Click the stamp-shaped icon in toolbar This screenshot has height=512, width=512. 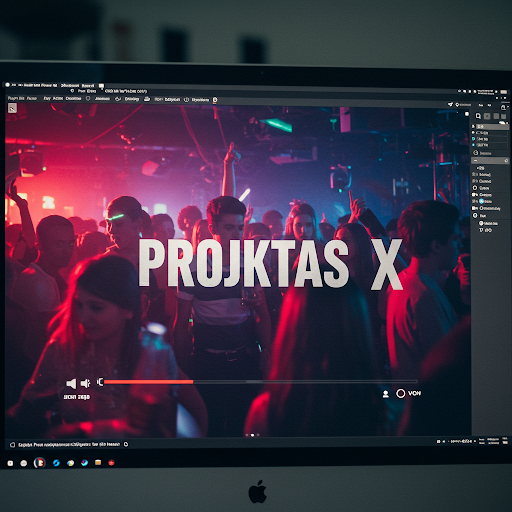(x=147, y=99)
